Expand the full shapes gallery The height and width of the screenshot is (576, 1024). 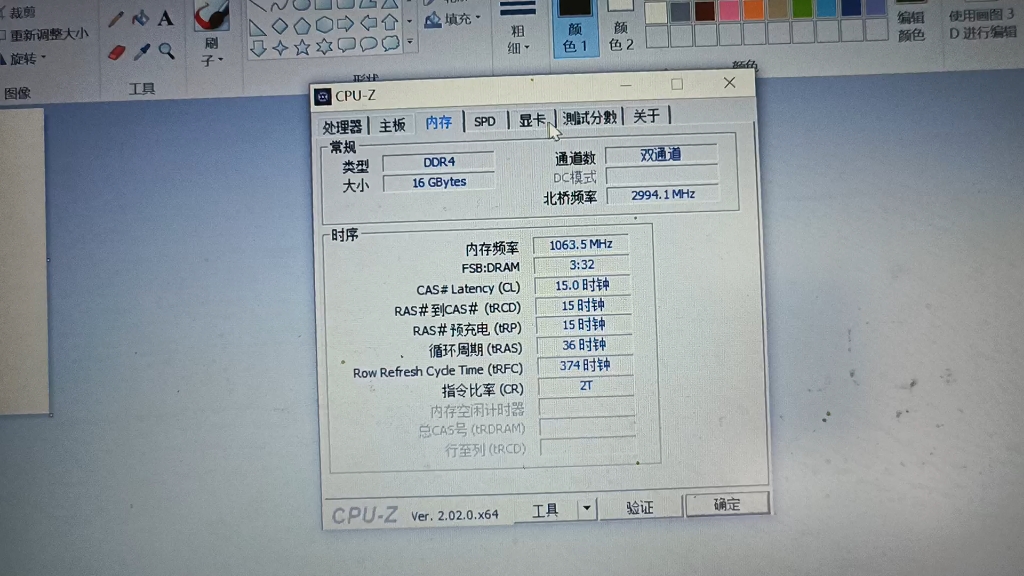[x=410, y=42]
